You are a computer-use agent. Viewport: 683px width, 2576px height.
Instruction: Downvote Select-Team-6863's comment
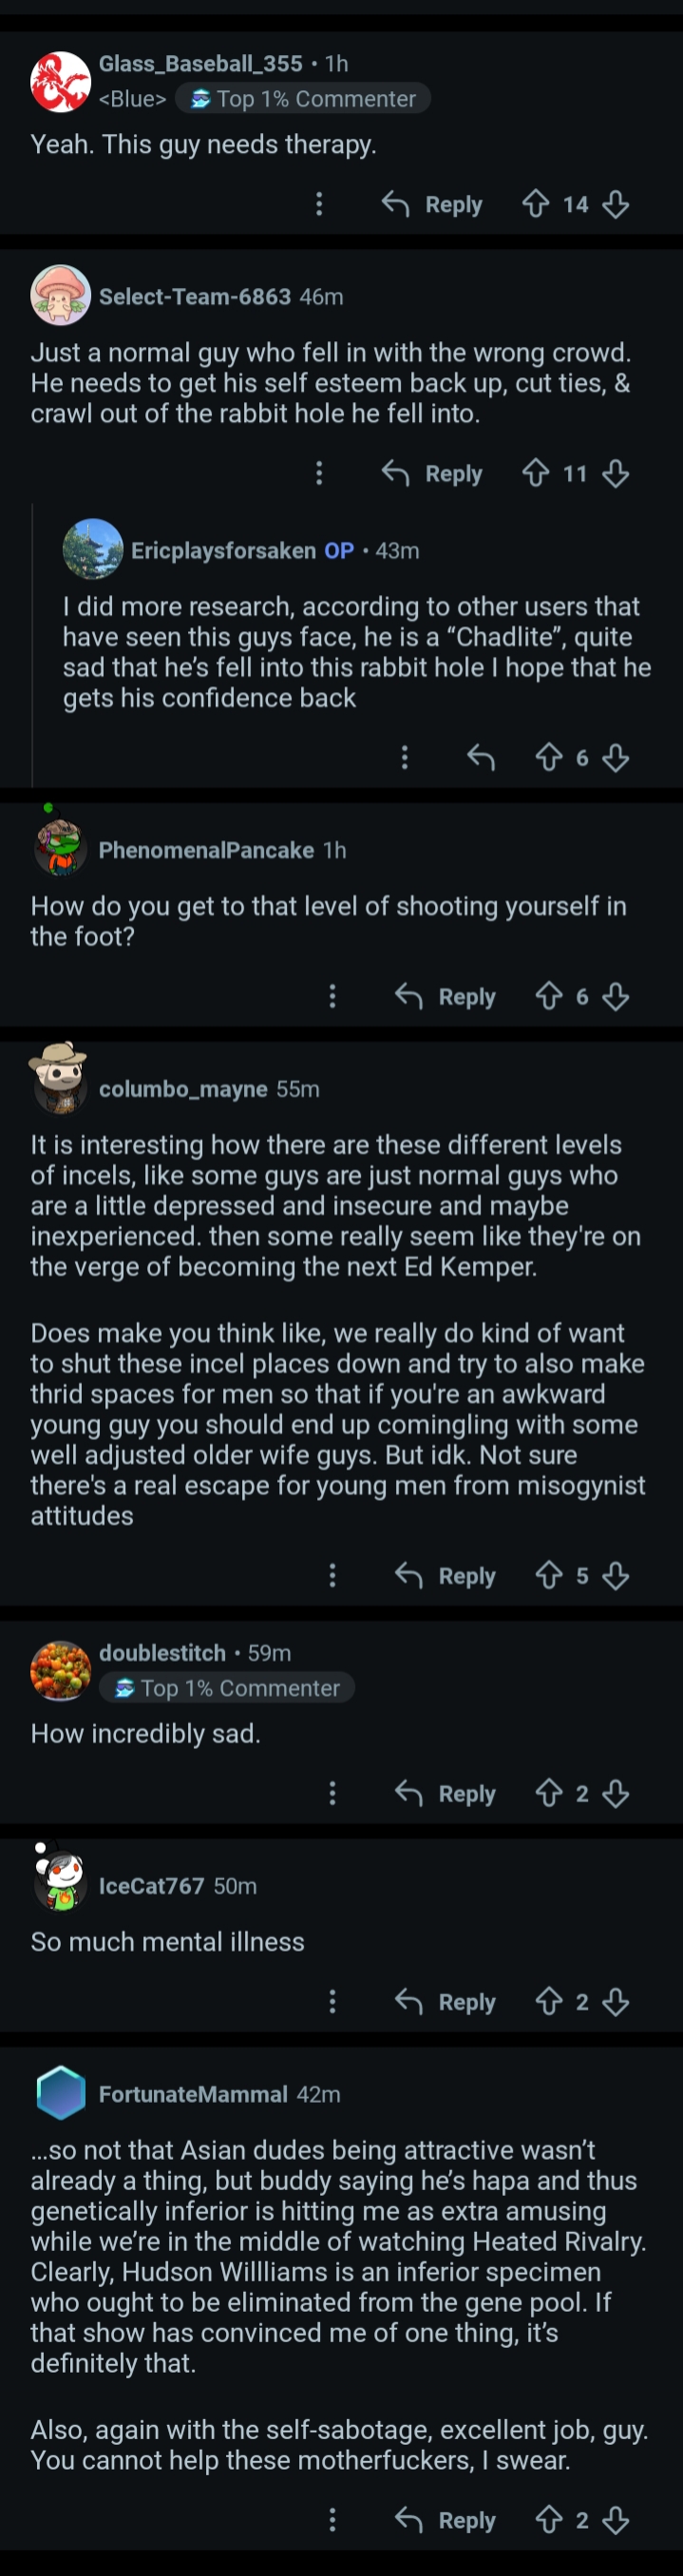click(x=616, y=473)
